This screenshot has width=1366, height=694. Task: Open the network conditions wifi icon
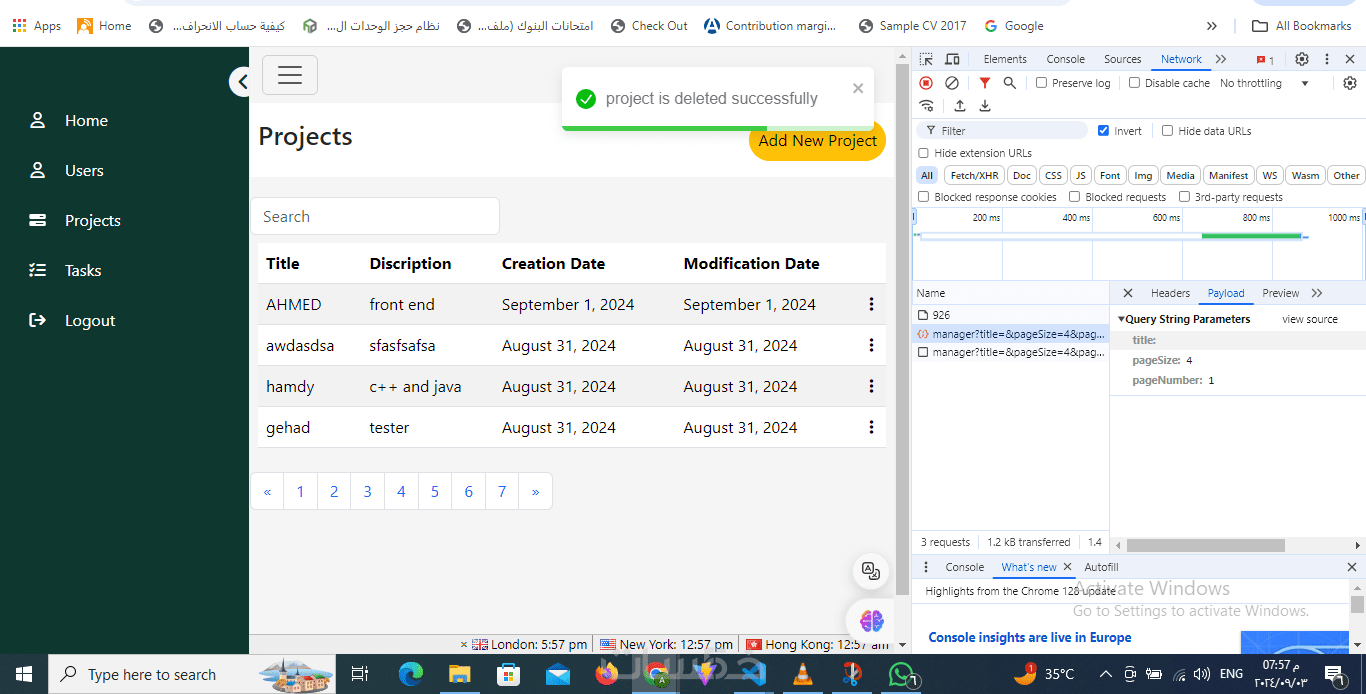(x=927, y=106)
